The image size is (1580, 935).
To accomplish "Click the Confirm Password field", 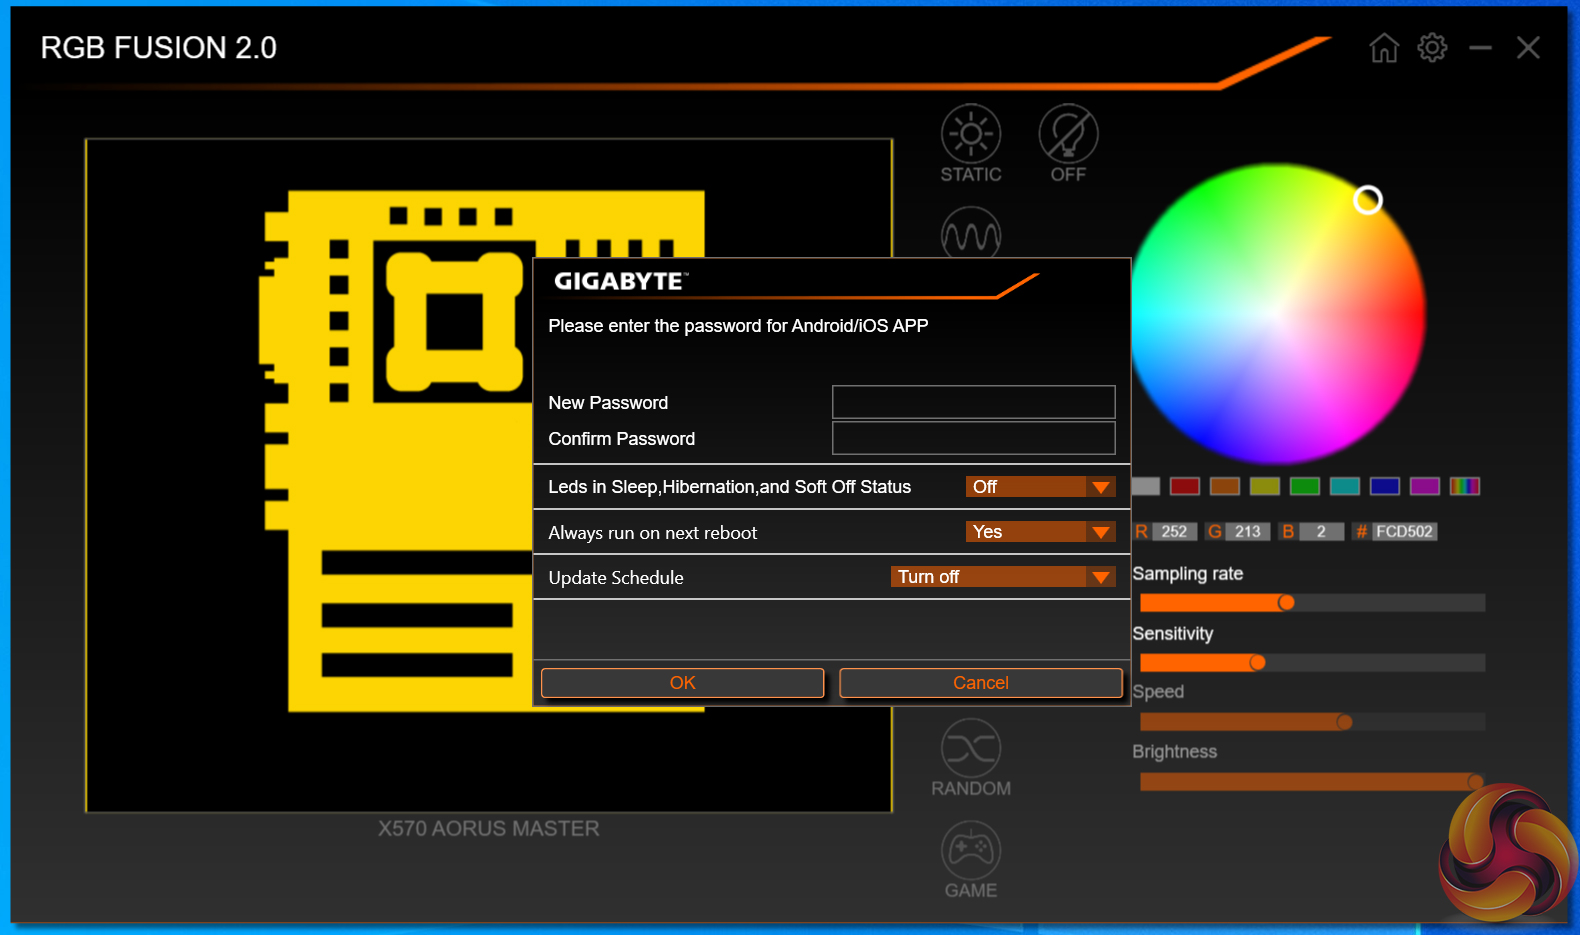I will pos(973,438).
